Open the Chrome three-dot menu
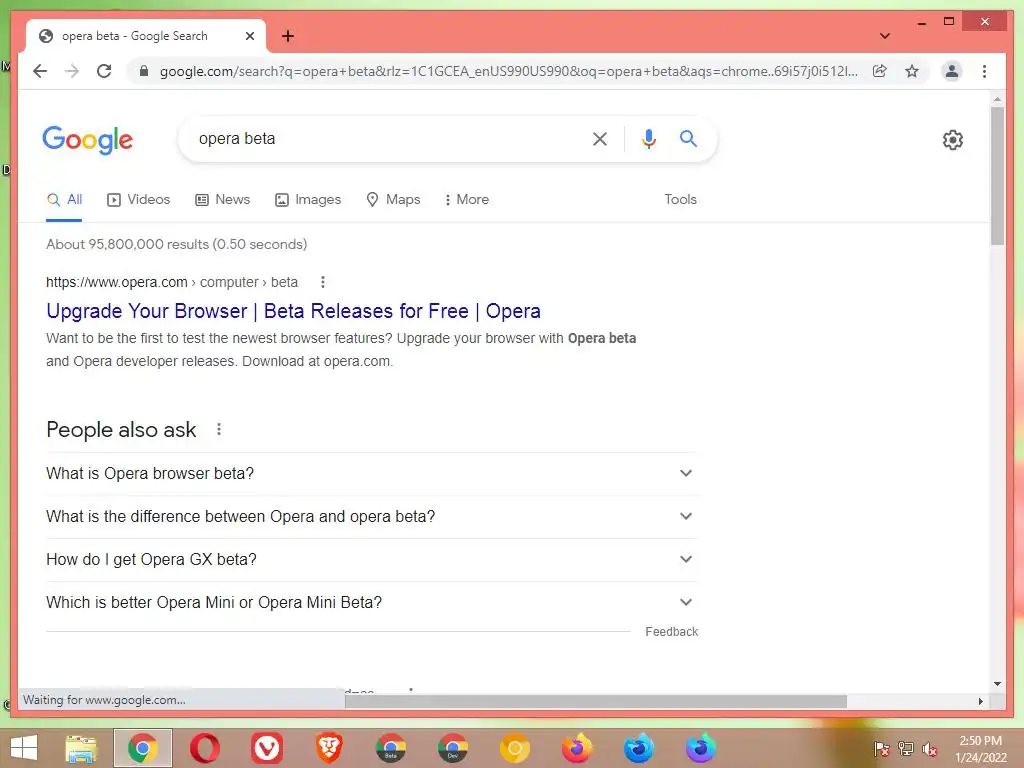 (x=984, y=71)
